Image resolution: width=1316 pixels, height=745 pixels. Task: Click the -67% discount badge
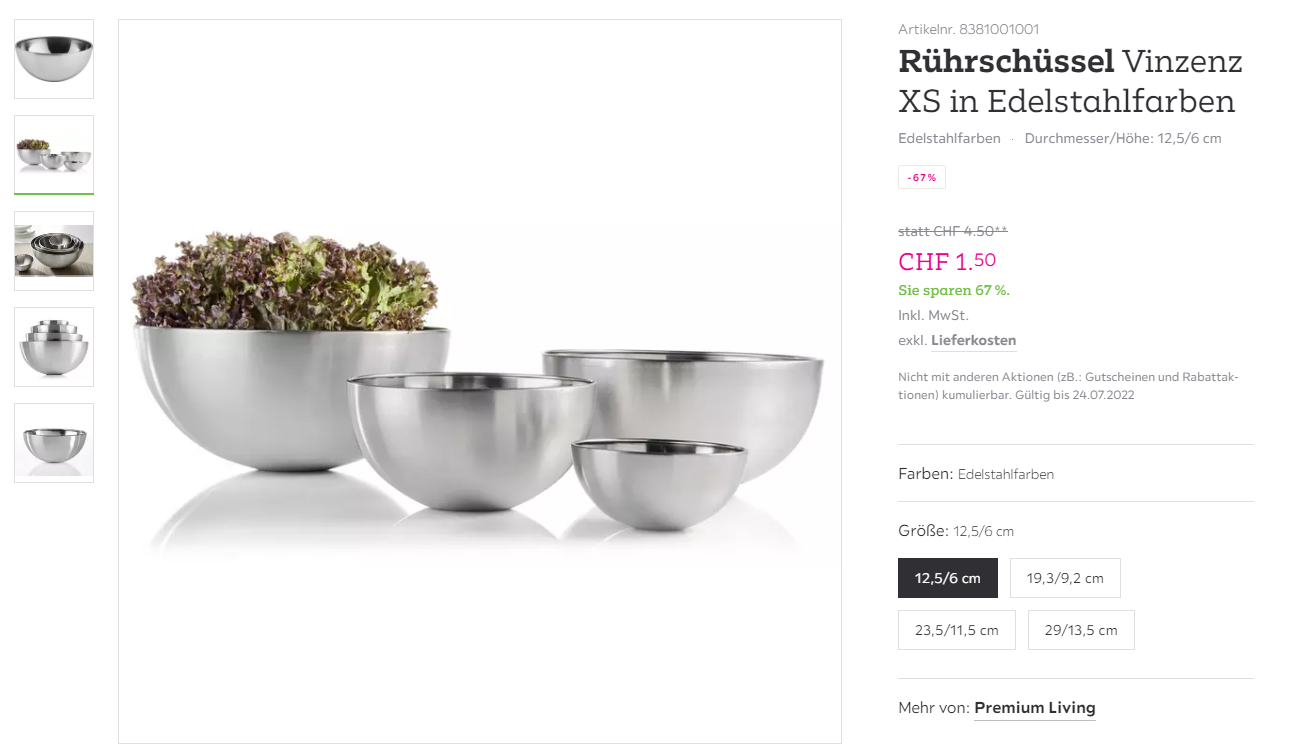pos(922,177)
